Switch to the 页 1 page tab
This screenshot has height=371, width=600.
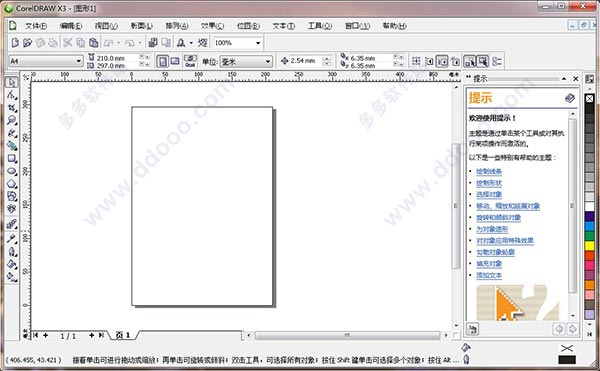pos(123,335)
